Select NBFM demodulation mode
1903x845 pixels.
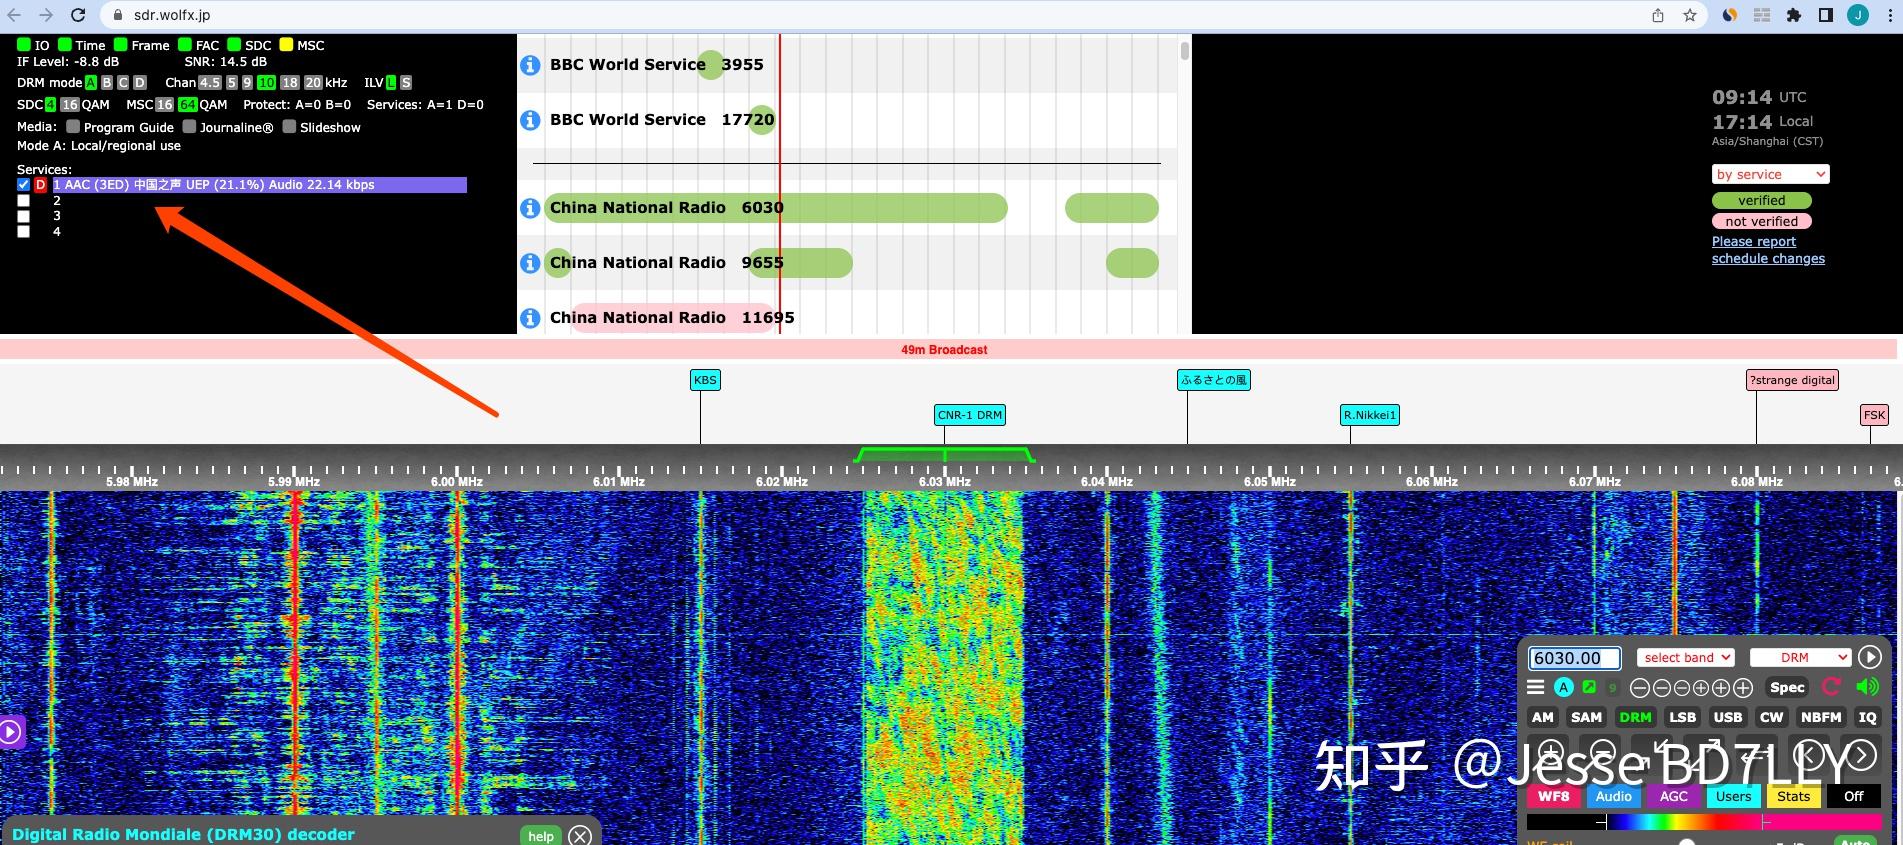1821,717
